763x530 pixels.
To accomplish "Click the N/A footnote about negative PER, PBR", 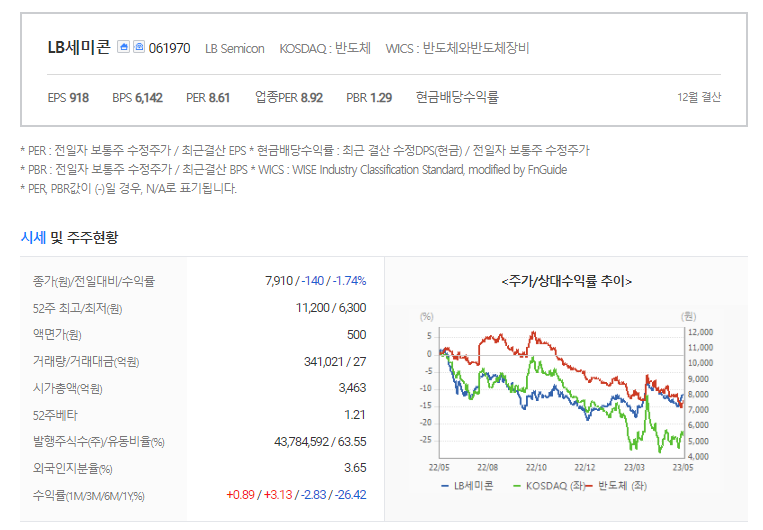I will pyautogui.click(x=128, y=188).
